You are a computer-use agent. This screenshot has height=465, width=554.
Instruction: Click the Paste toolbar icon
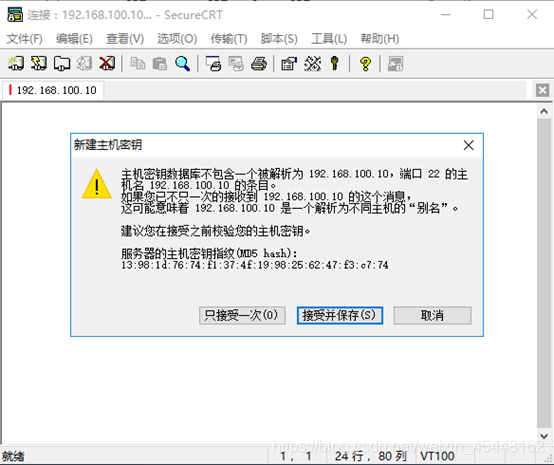tap(160, 64)
